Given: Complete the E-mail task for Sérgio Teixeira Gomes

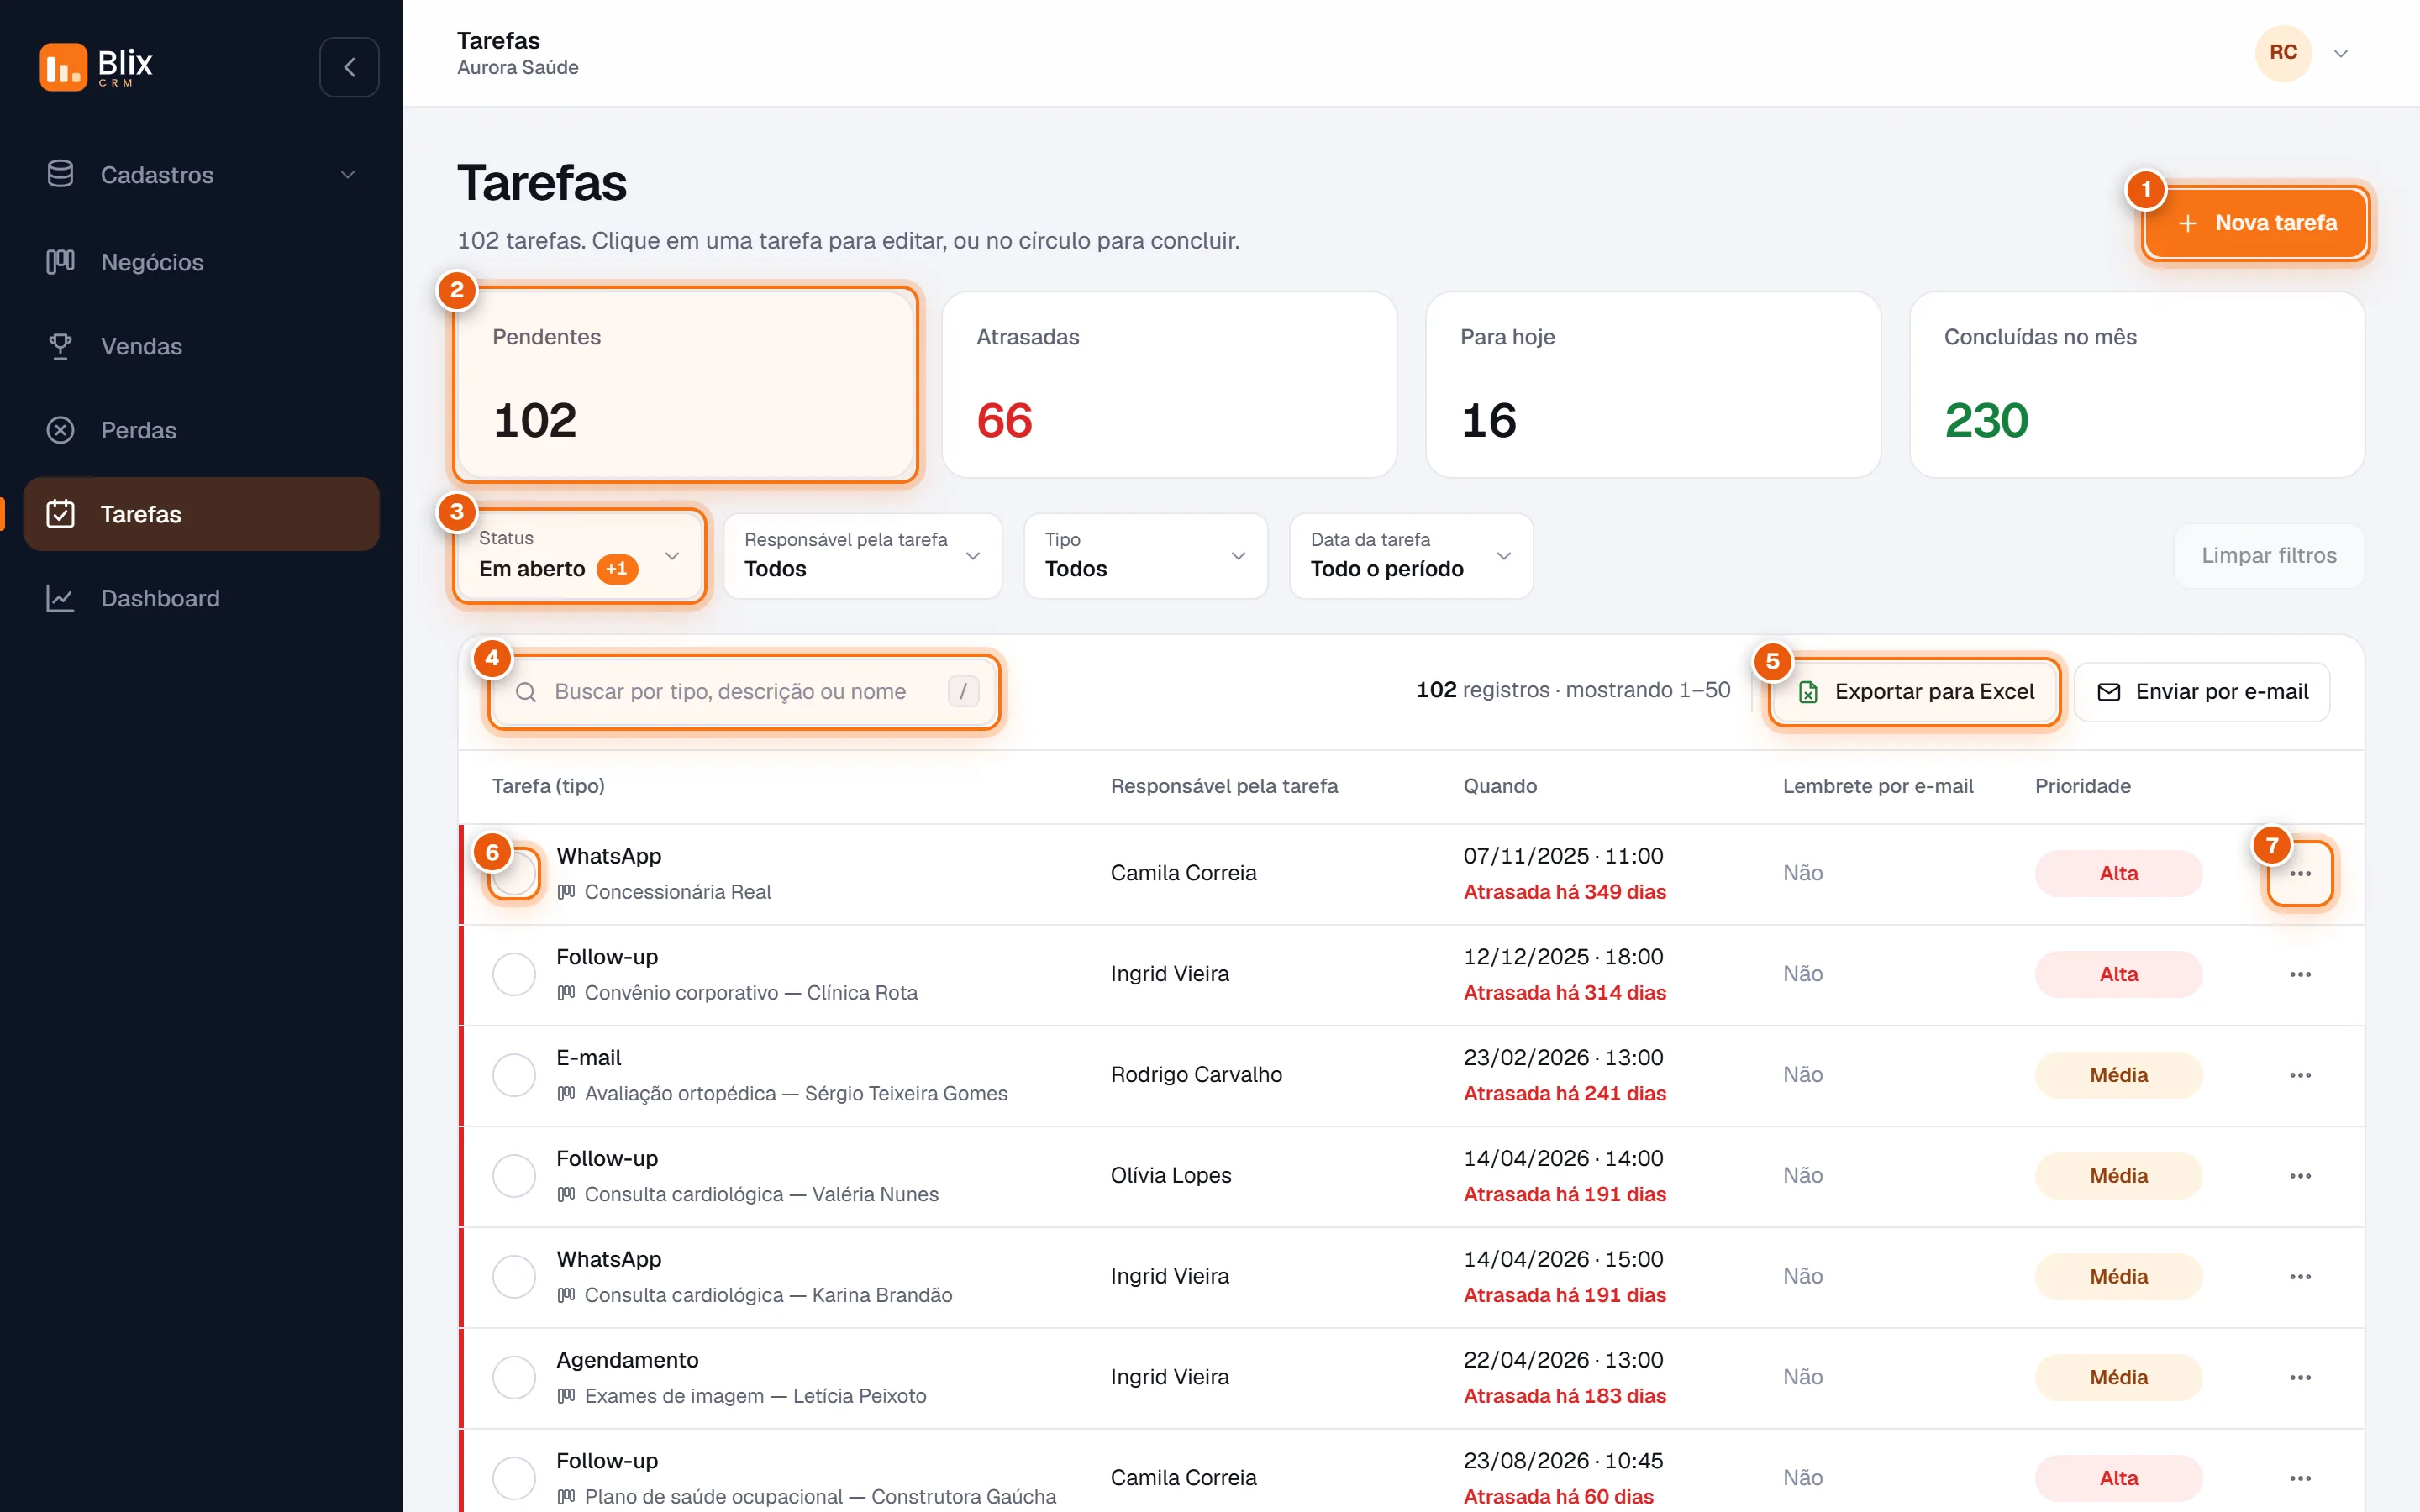Looking at the screenshot, I should (x=514, y=1075).
